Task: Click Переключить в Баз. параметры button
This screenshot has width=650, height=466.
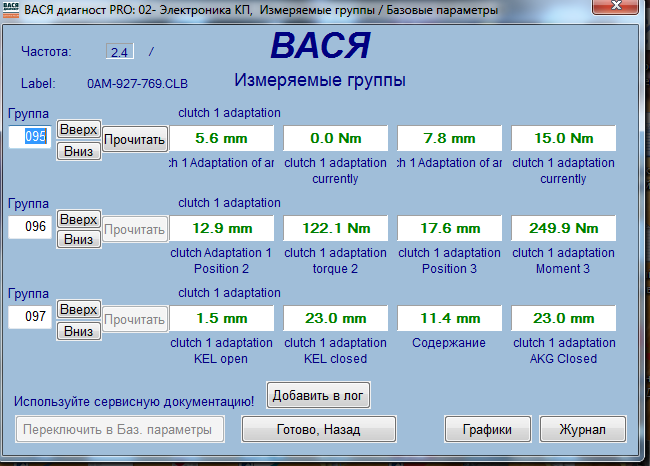Action: point(120,429)
